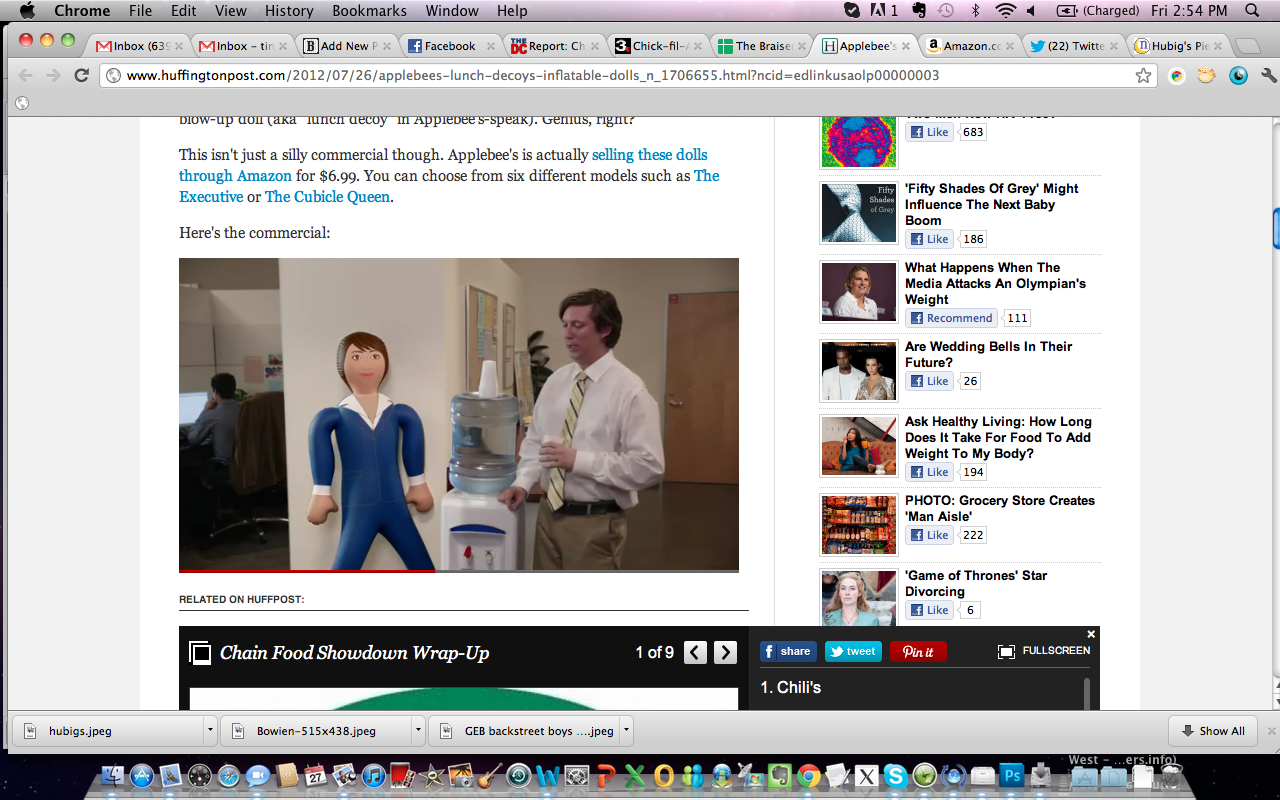Viewport: 1280px width, 800px height.
Task: Open the slideshow in FULLSCREEN
Action: pyautogui.click(x=1044, y=651)
